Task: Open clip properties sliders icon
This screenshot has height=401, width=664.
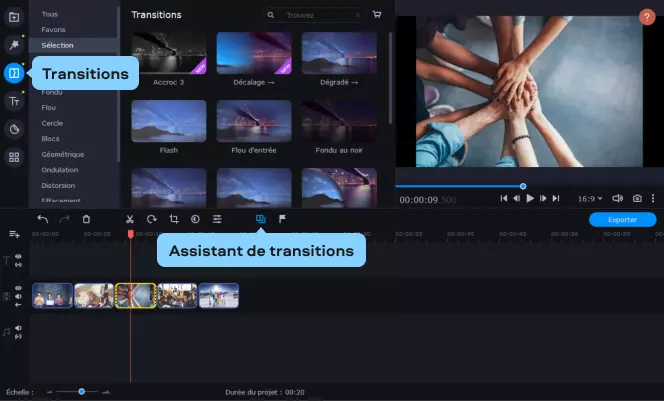Action: (217, 219)
